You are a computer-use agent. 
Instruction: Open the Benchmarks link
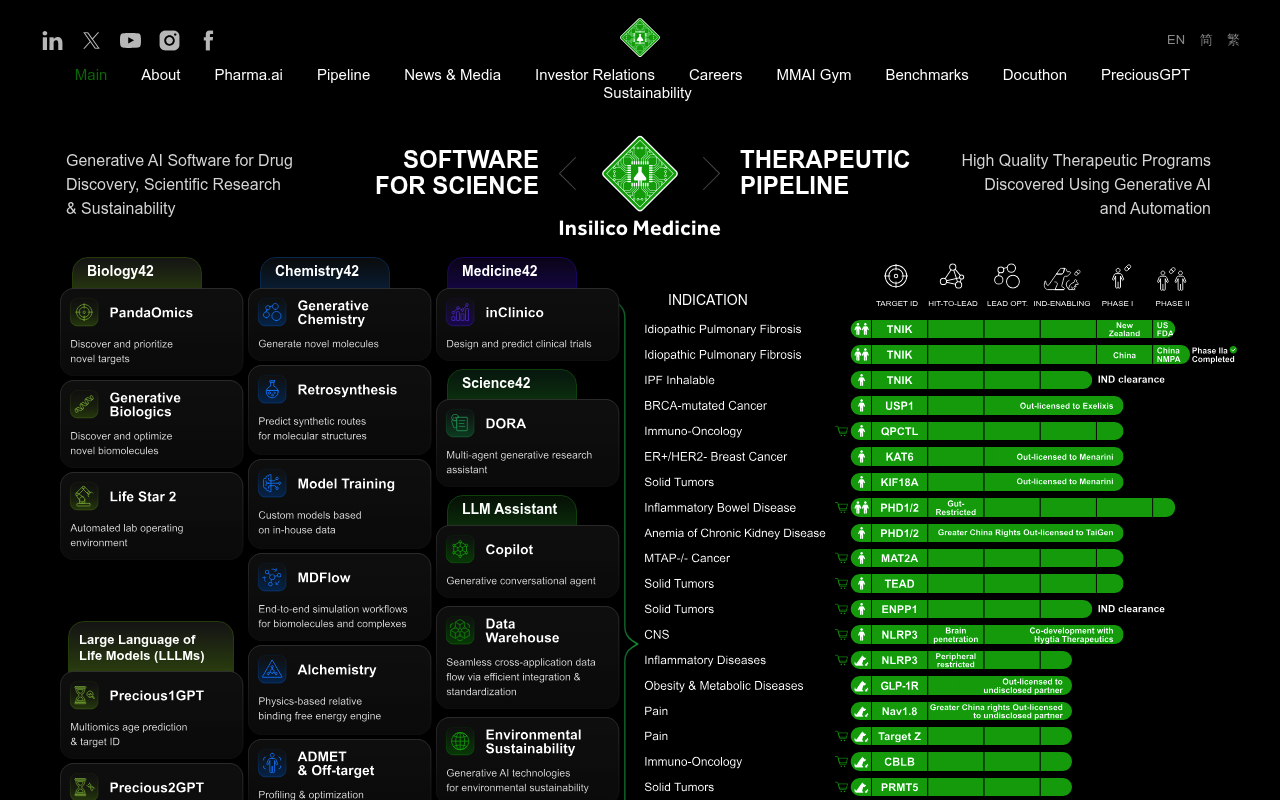(927, 75)
